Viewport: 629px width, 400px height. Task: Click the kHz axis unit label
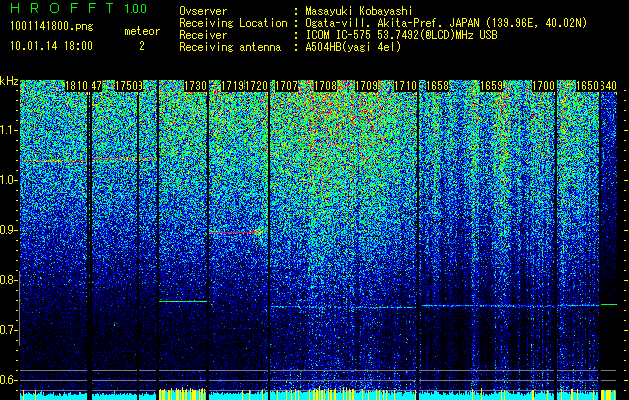coord(9,81)
